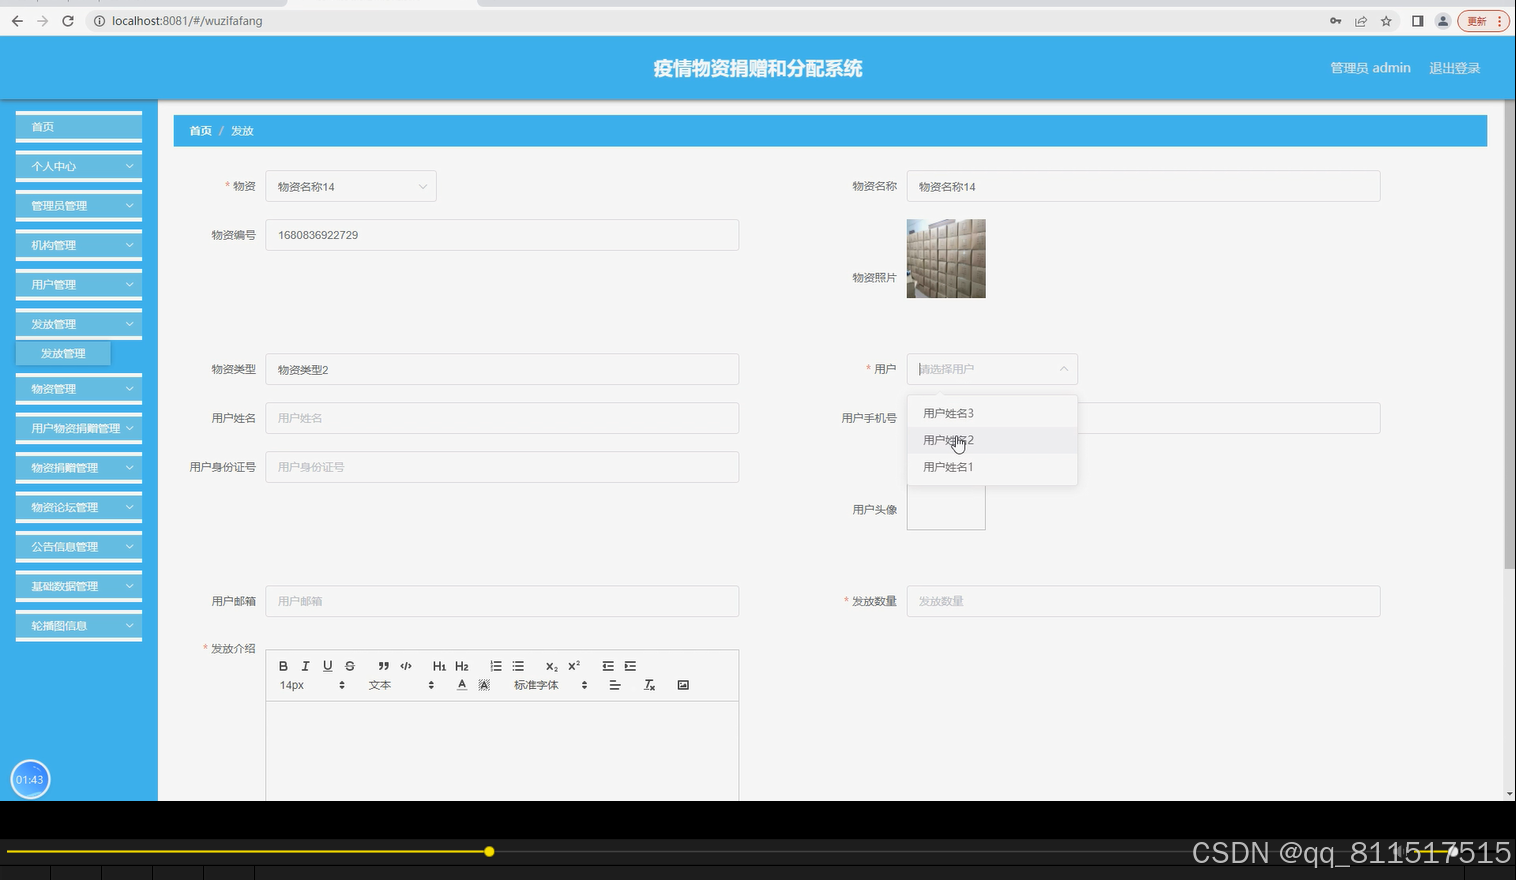The image size is (1516, 880).
Task: Collapse the 发放管理 parent sidebar menu
Action: click(x=79, y=324)
